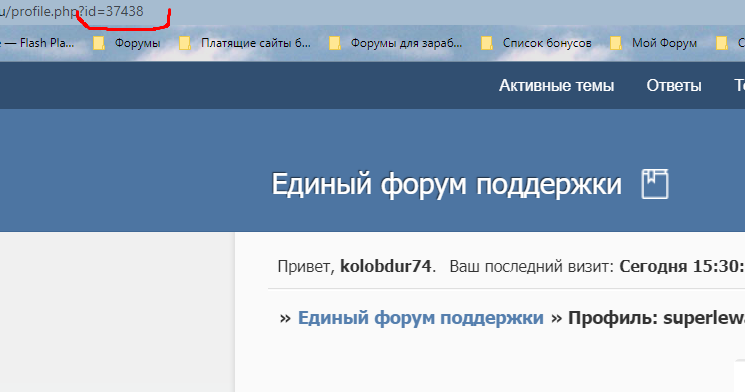Open Мой Форум bookmark folder

(x=664, y=43)
